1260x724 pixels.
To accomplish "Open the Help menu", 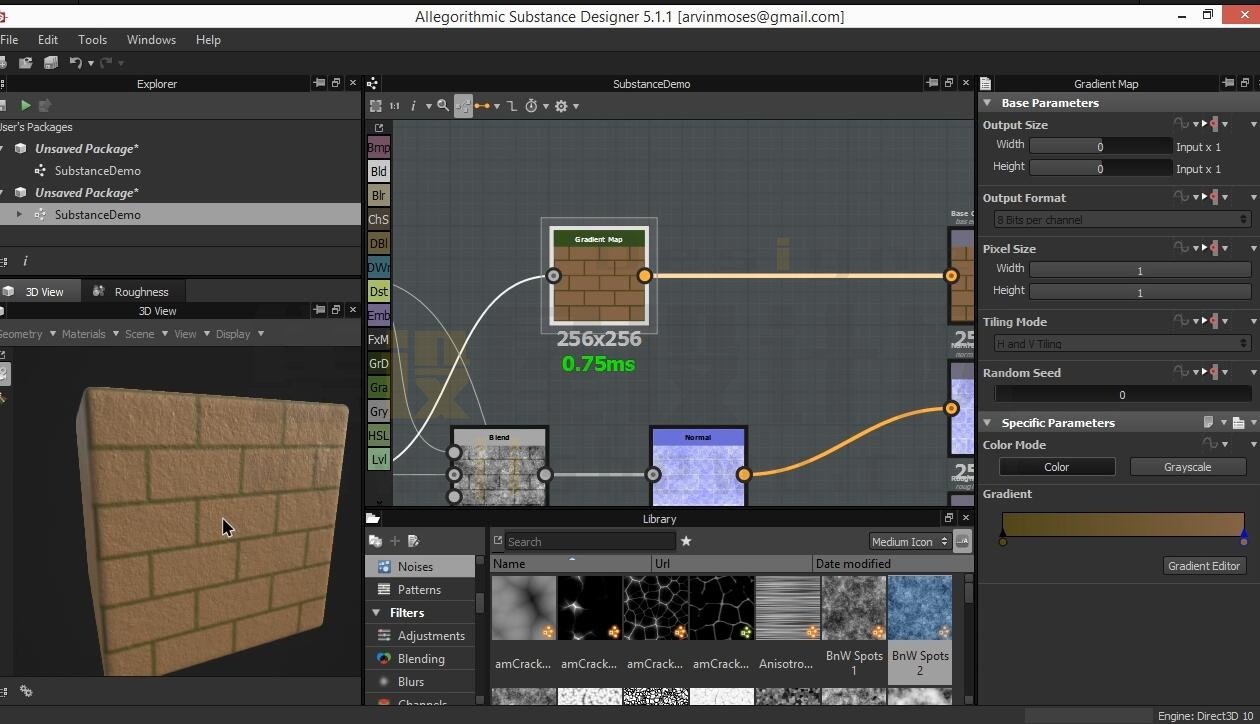I will click(x=208, y=40).
